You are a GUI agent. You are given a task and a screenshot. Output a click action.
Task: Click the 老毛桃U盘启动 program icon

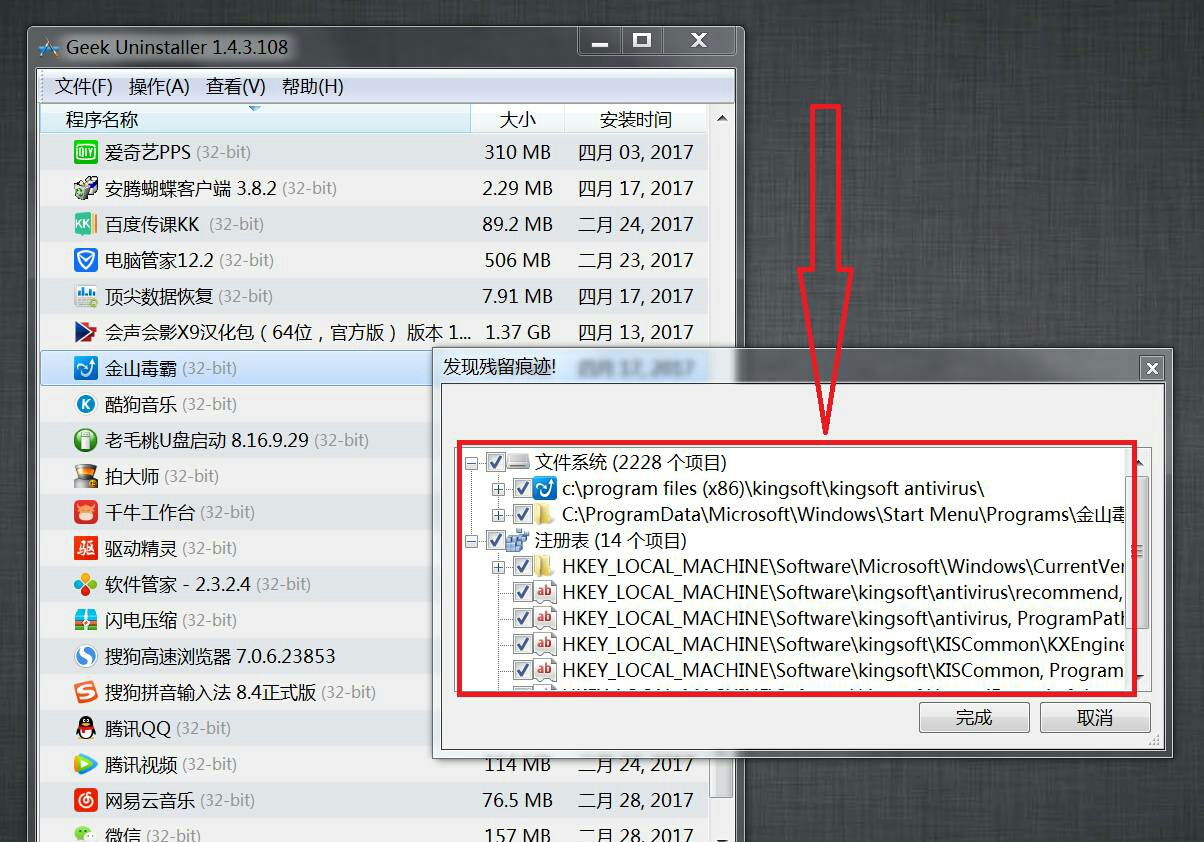point(86,440)
